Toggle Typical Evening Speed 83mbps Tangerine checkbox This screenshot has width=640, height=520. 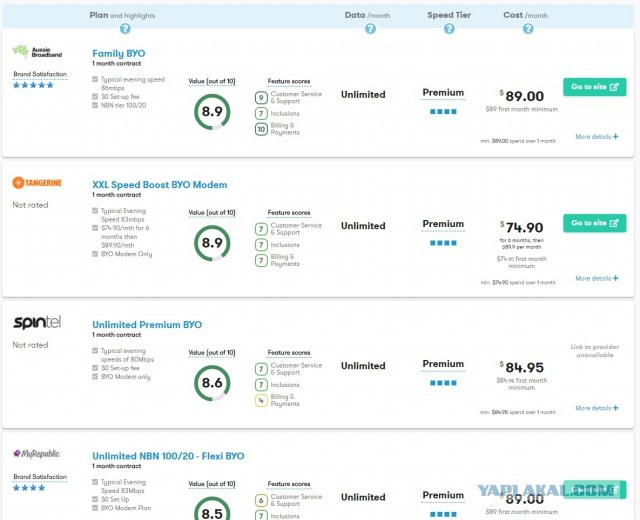coord(95,211)
